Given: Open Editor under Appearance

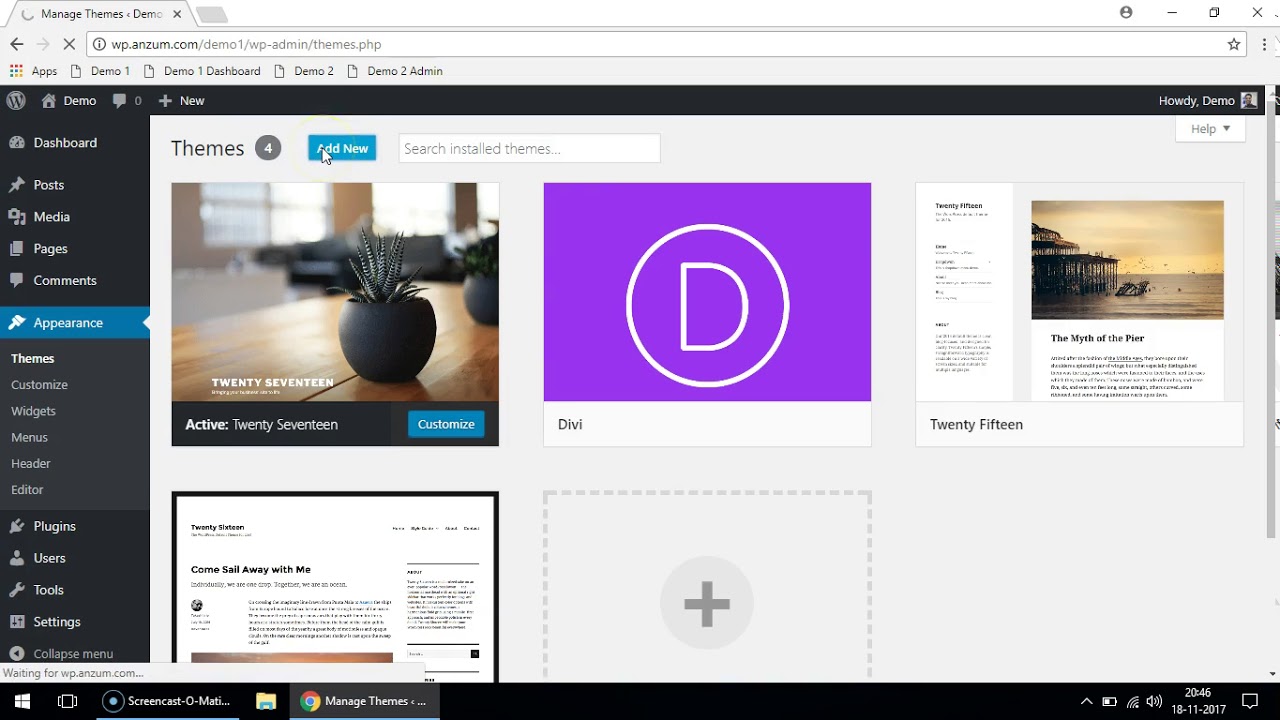Looking at the screenshot, I should coord(27,490).
